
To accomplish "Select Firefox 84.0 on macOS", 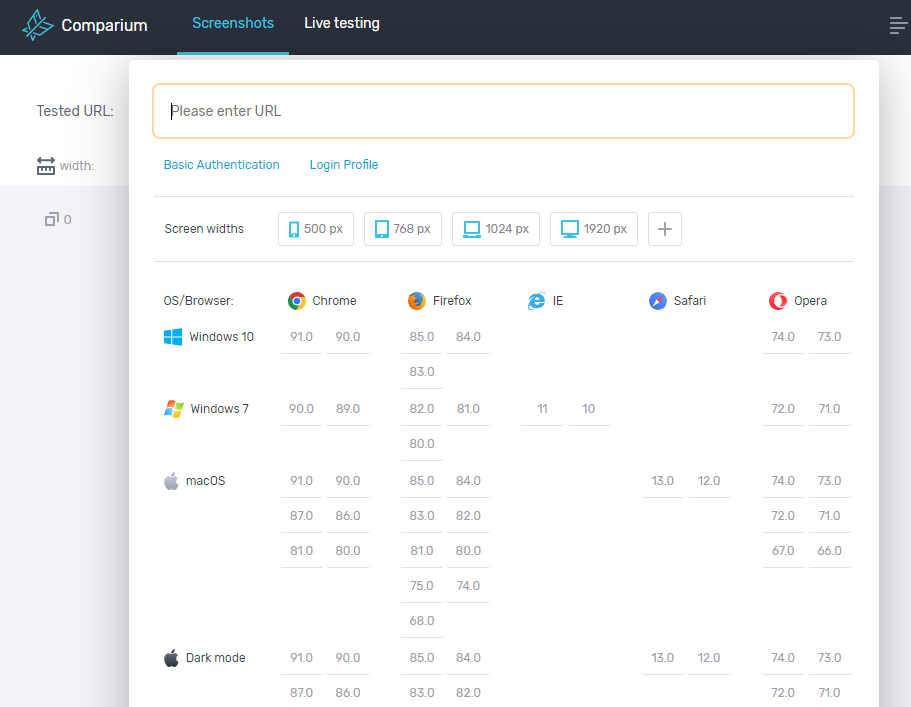I will [x=468, y=481].
